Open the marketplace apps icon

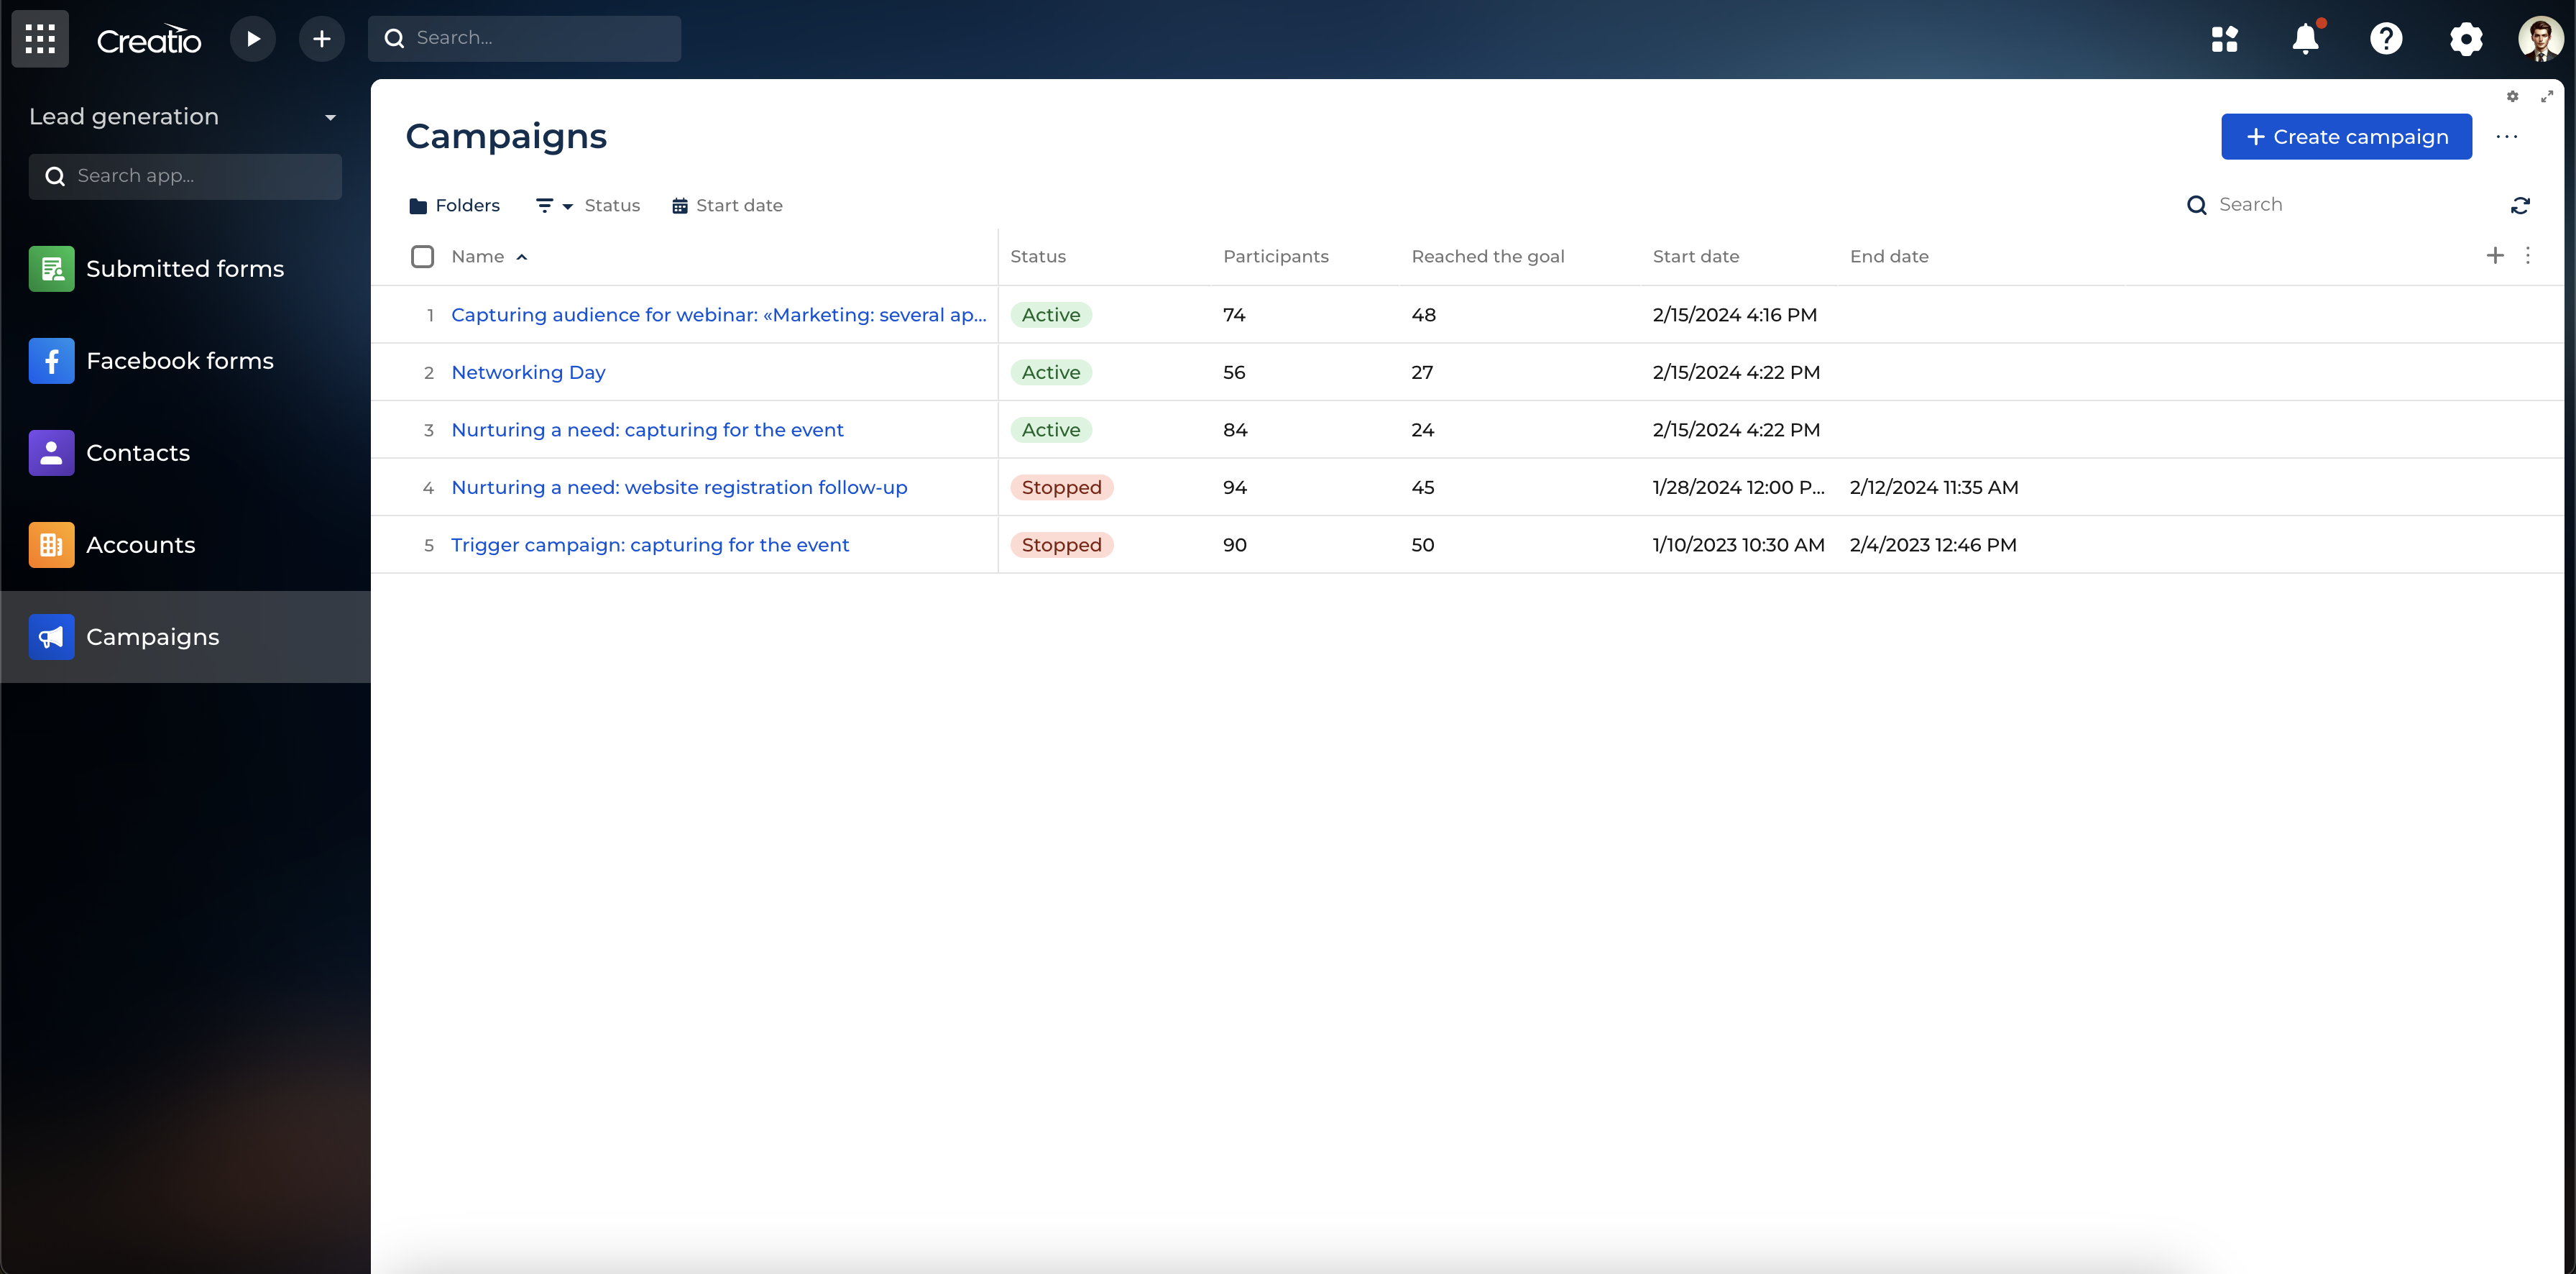click(2225, 39)
